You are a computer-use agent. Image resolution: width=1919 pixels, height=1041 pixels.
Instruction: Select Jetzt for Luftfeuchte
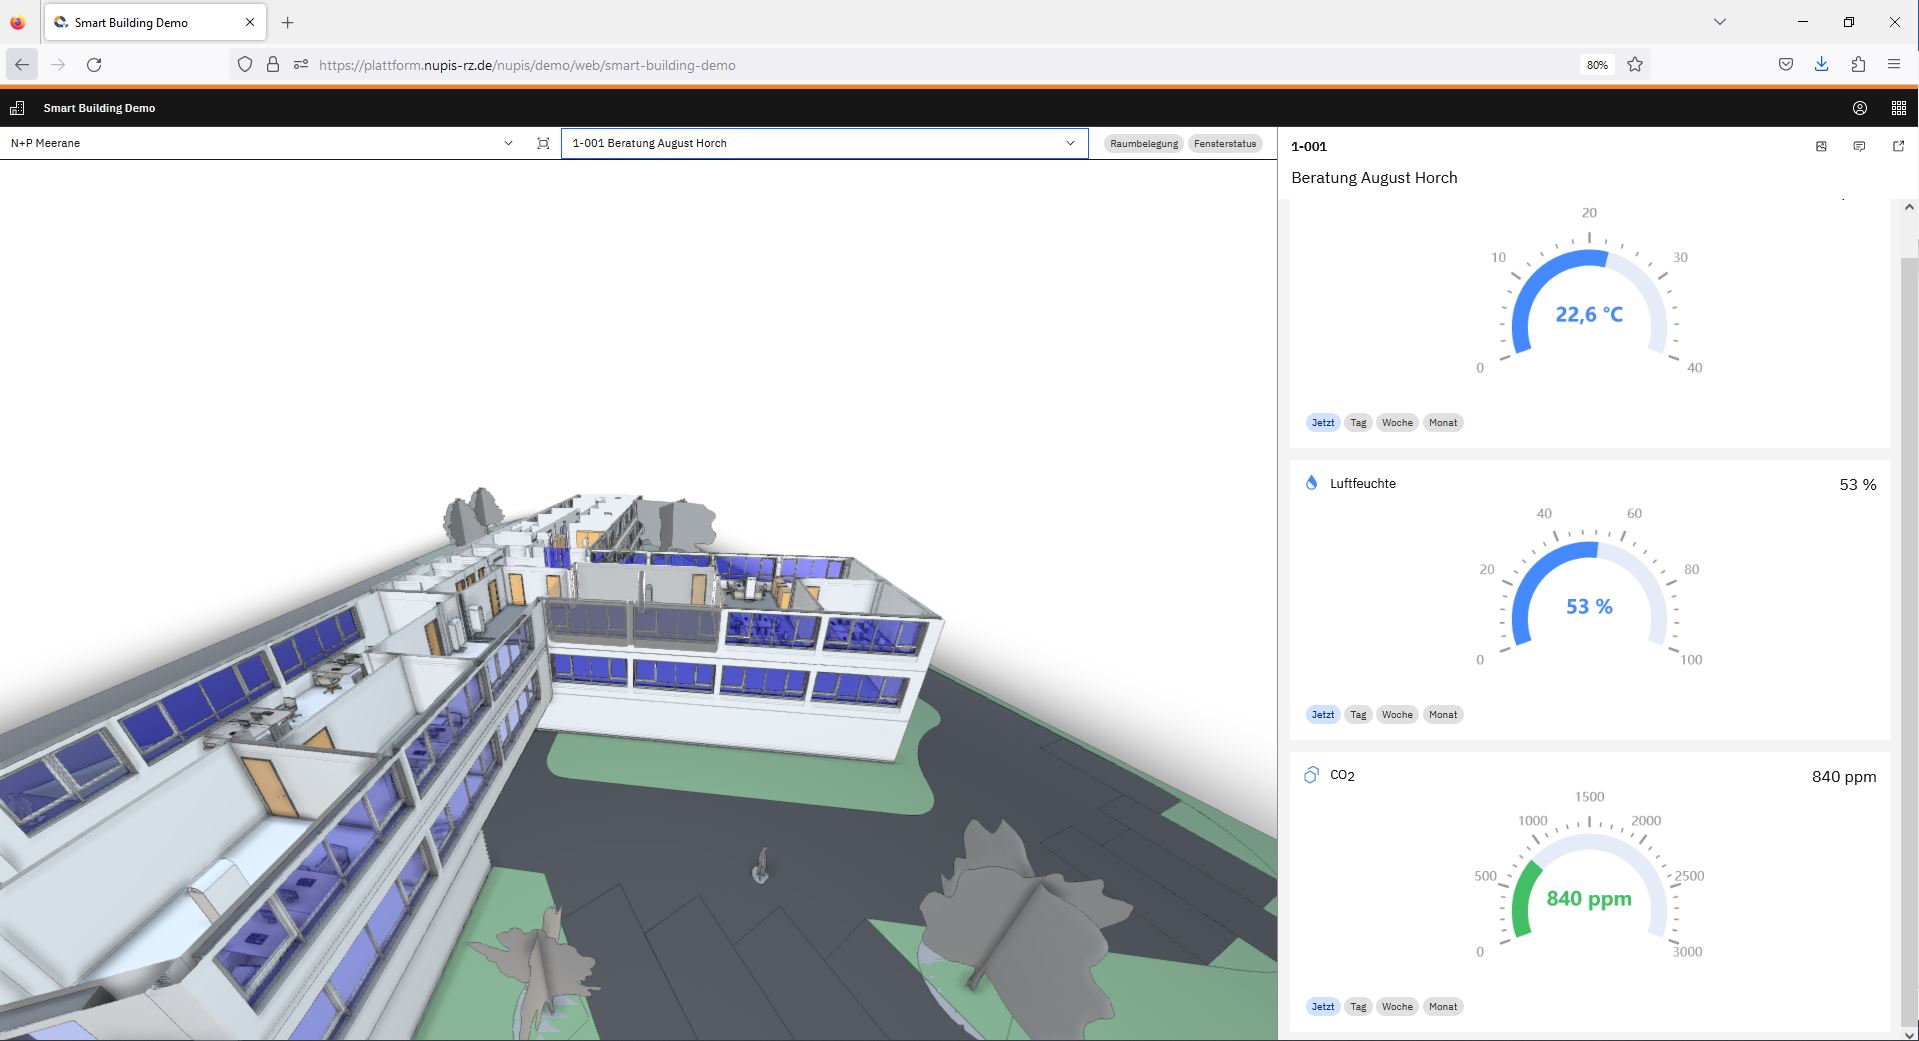point(1323,714)
